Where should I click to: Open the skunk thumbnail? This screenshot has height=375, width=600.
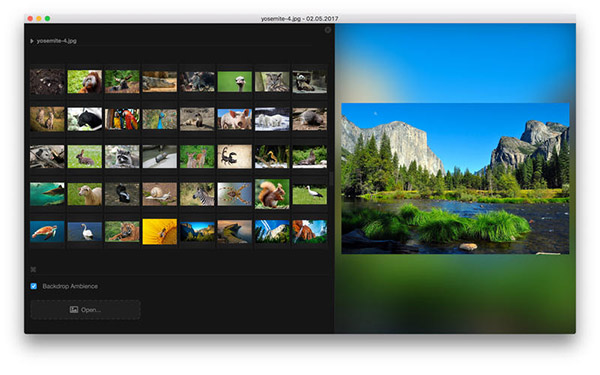[x=122, y=194]
